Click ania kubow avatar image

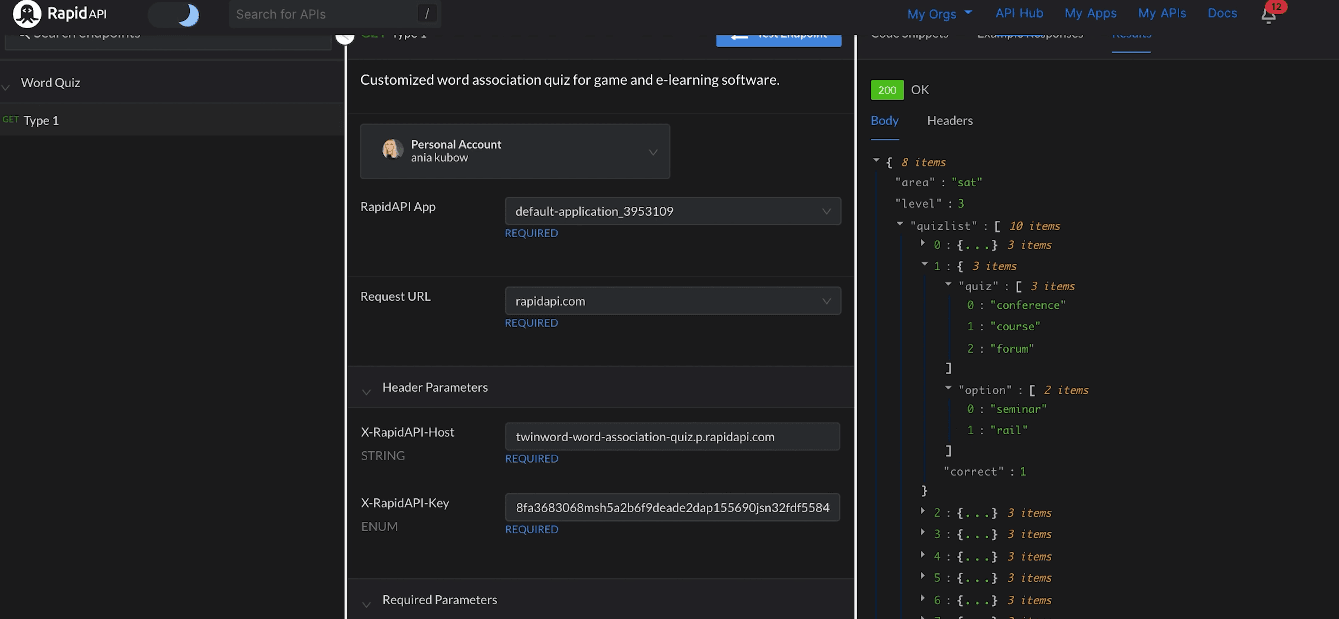coord(392,150)
